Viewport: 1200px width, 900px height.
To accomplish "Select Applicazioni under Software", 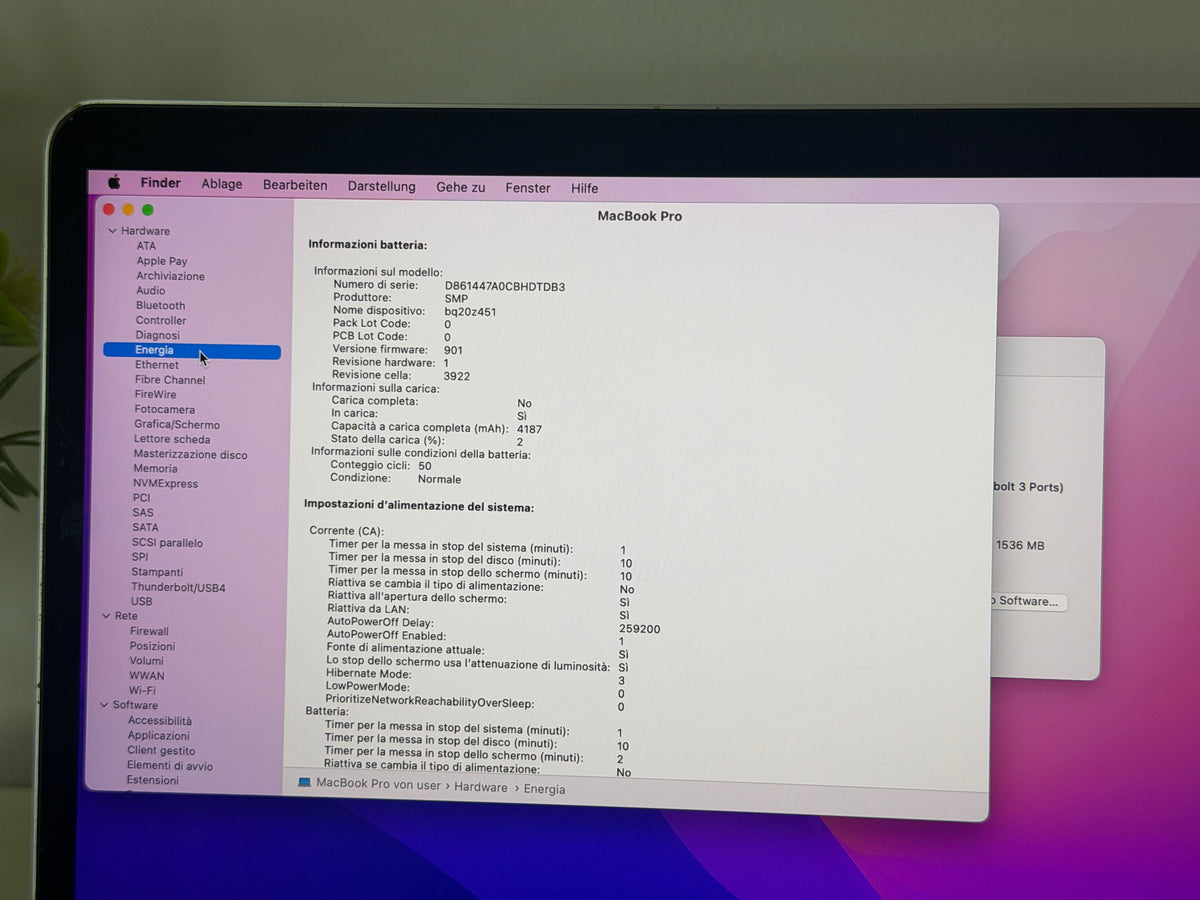I will [x=159, y=736].
